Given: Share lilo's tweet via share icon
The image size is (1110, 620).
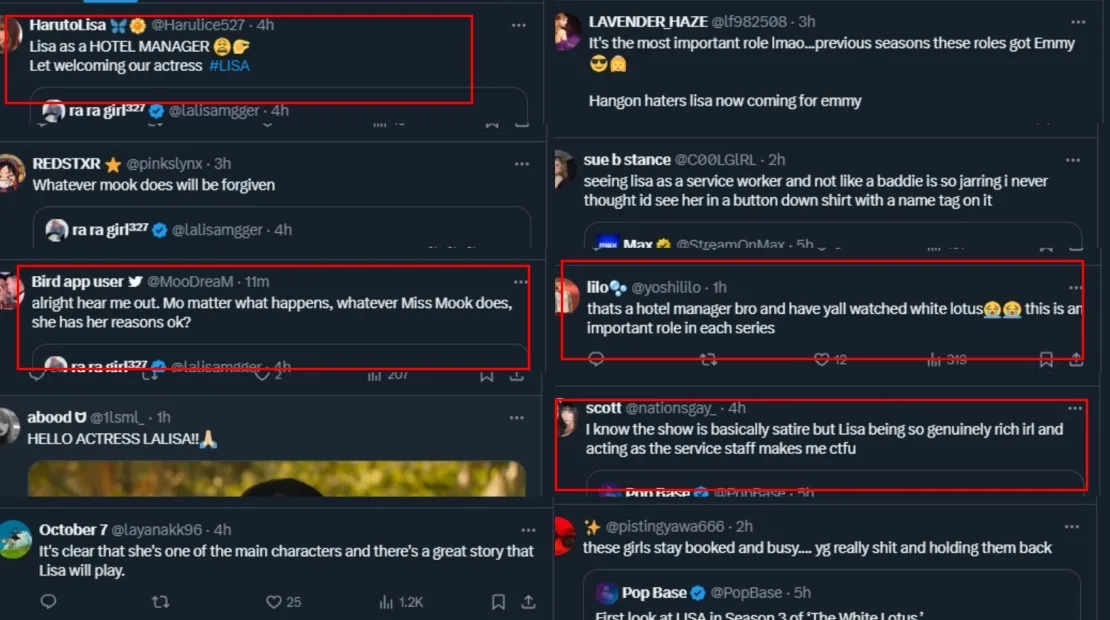Looking at the screenshot, I should click(1076, 359).
